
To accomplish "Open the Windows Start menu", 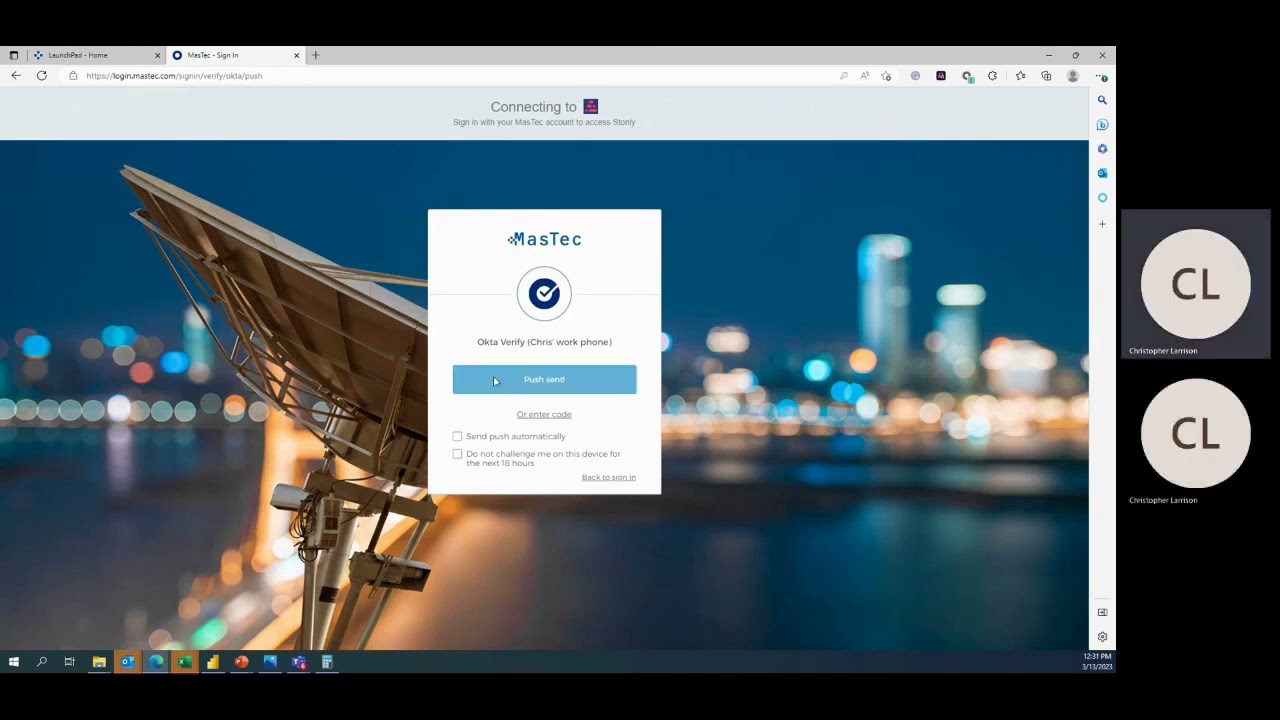I will 14,662.
